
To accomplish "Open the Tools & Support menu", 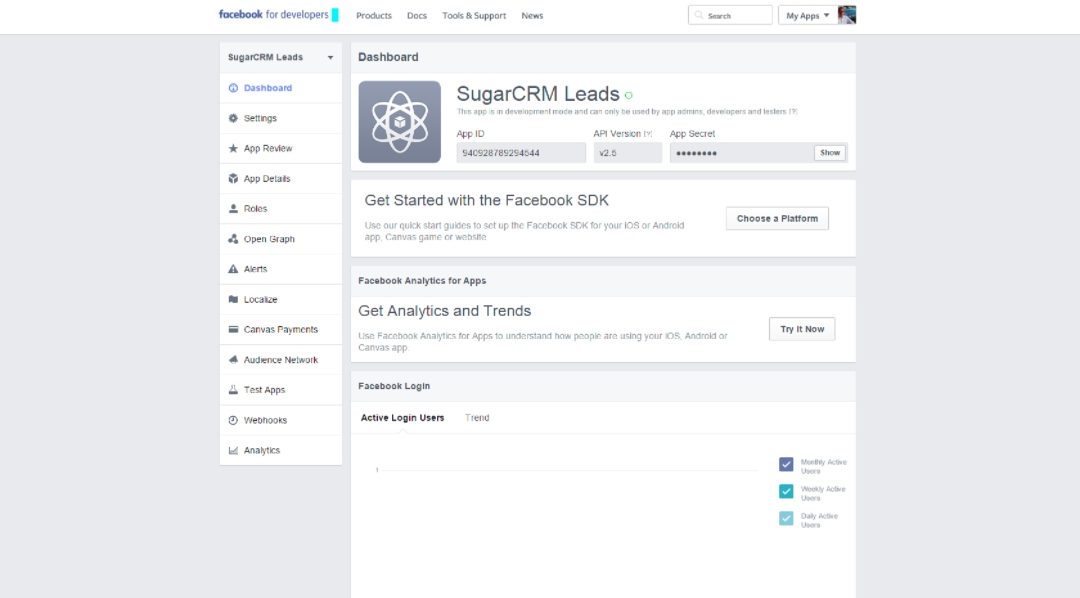I will [474, 16].
